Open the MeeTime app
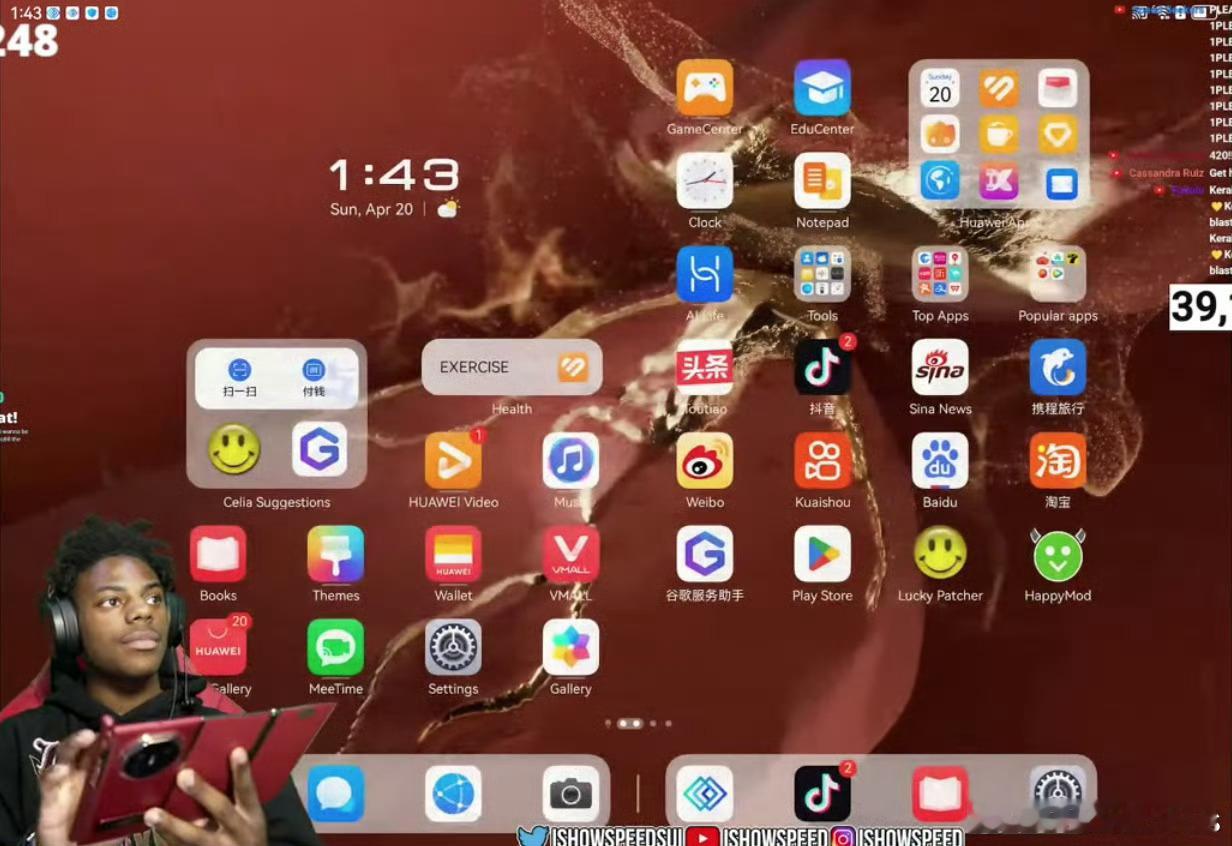Viewport: 1232px width, 846px height. (335, 647)
